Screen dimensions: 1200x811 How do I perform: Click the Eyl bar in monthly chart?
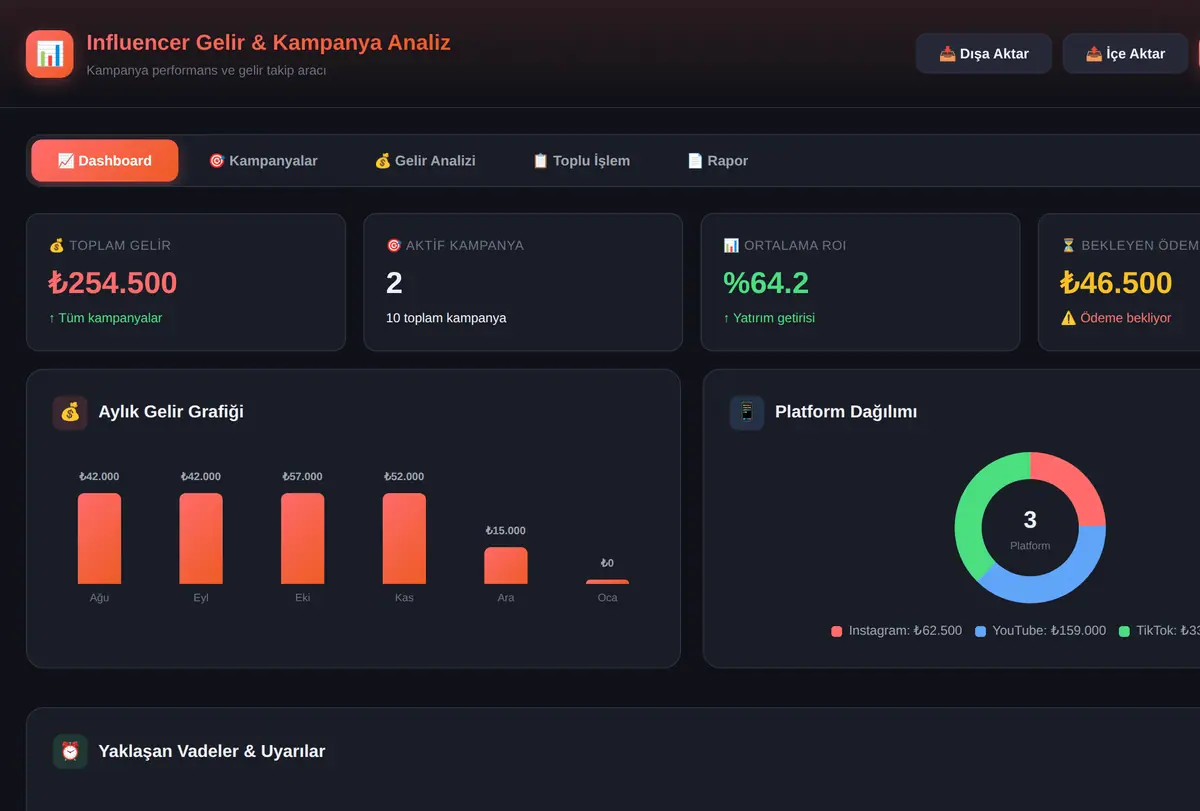pyautogui.click(x=201, y=538)
